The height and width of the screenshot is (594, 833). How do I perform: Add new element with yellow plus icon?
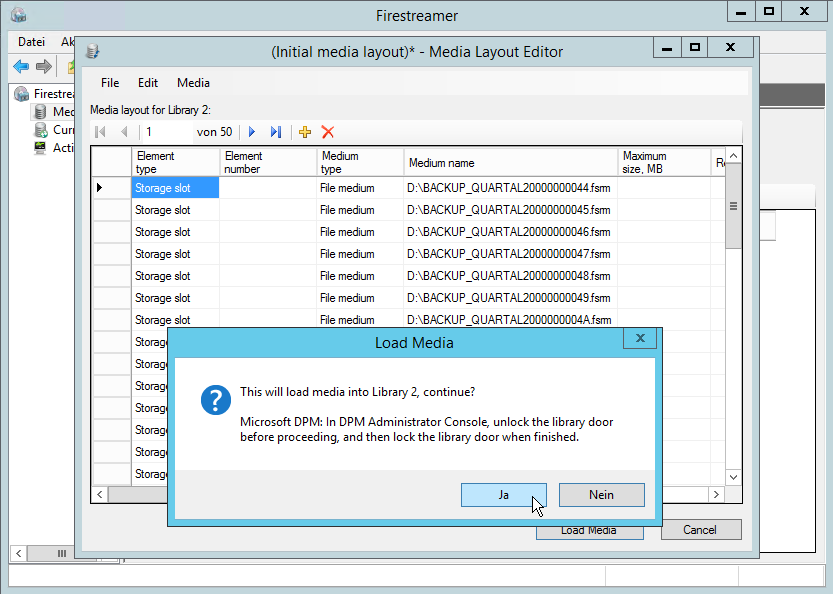click(305, 132)
